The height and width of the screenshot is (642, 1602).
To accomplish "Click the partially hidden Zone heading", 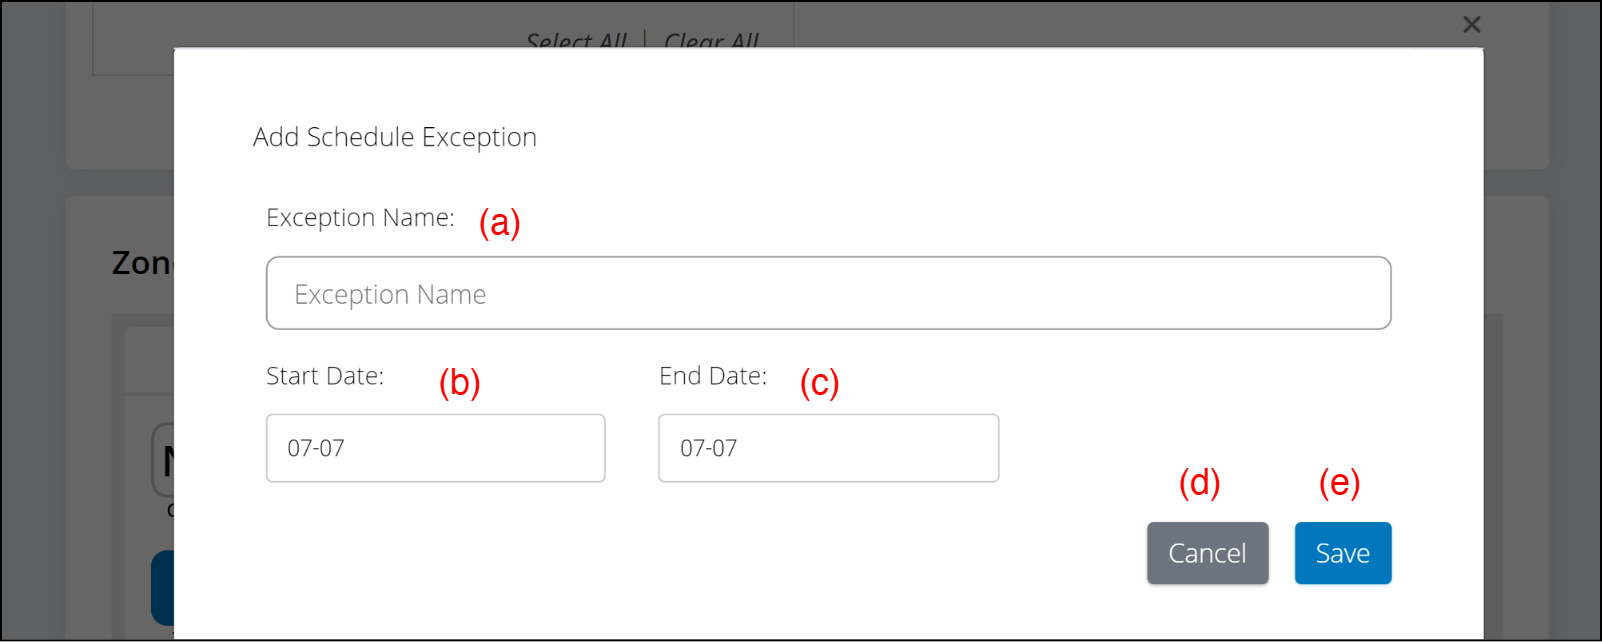I will pyautogui.click(x=142, y=263).
